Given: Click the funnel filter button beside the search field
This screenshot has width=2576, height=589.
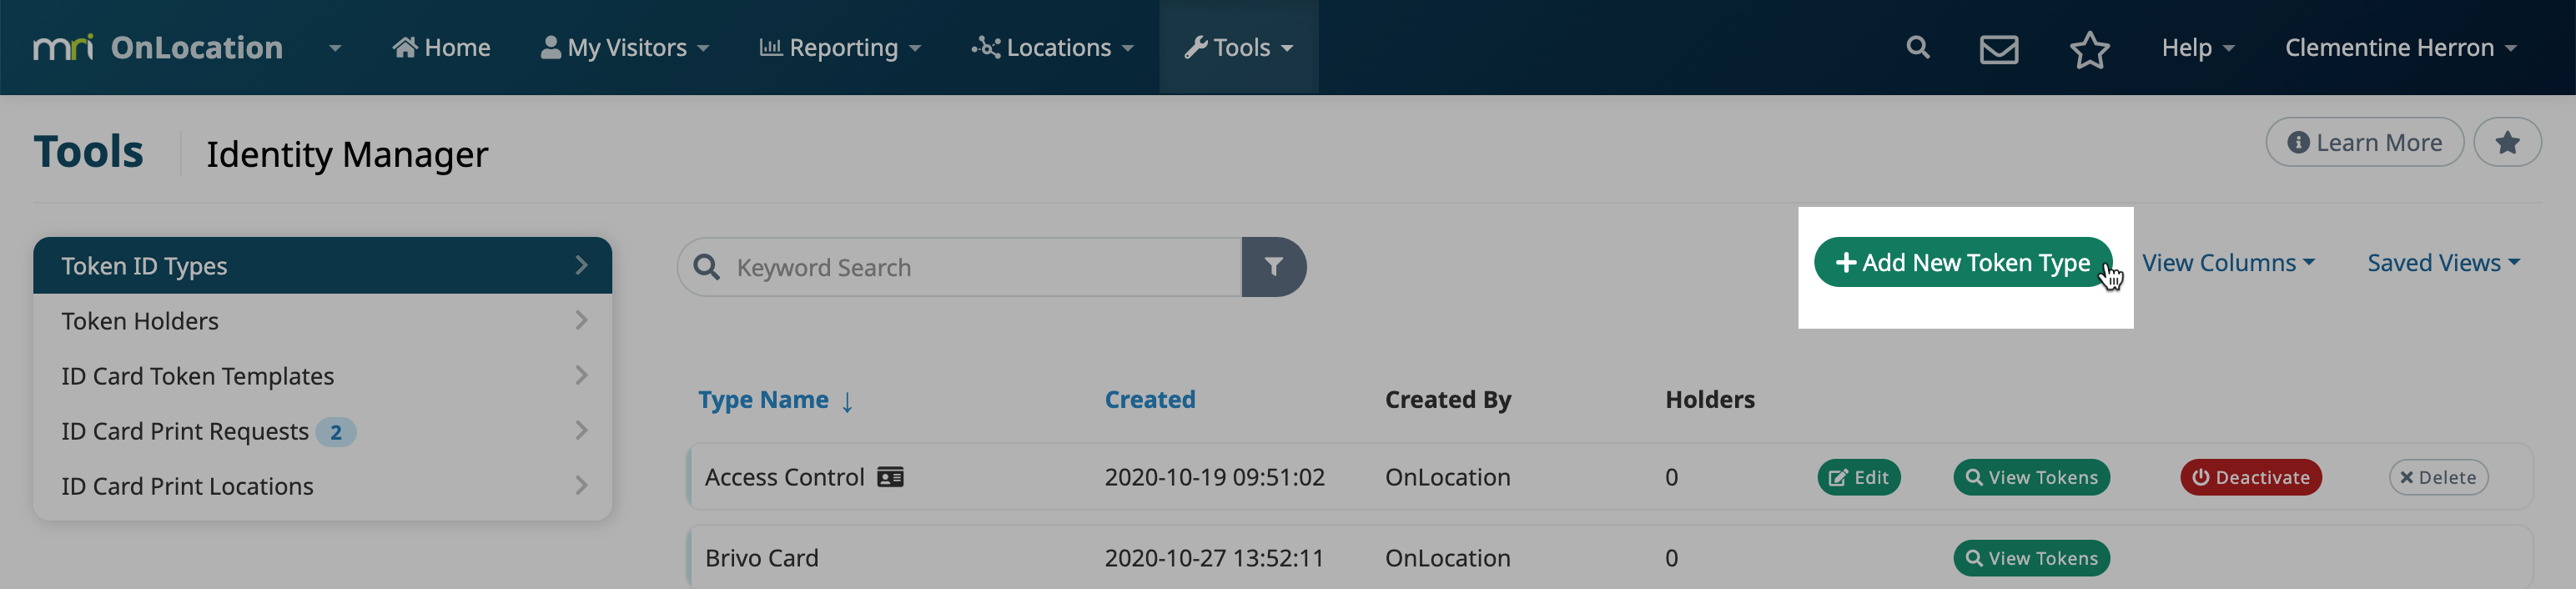Looking at the screenshot, I should pos(1274,267).
